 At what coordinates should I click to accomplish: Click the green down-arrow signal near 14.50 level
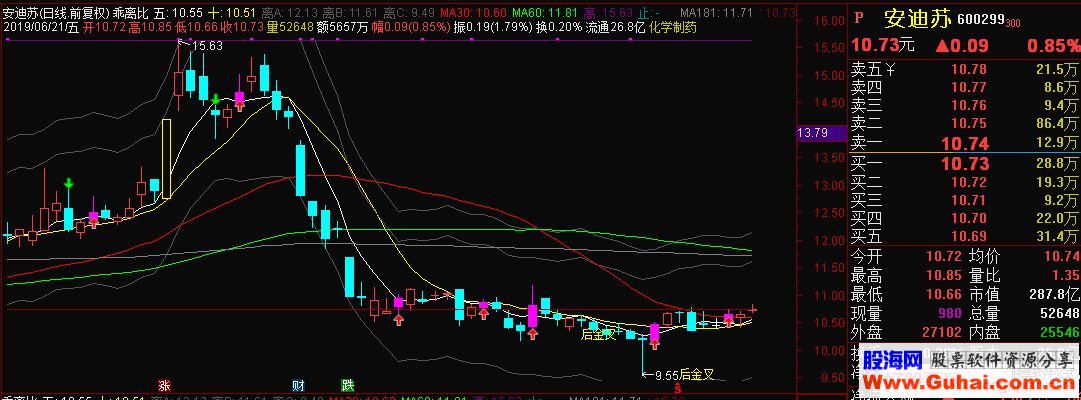tap(216, 99)
